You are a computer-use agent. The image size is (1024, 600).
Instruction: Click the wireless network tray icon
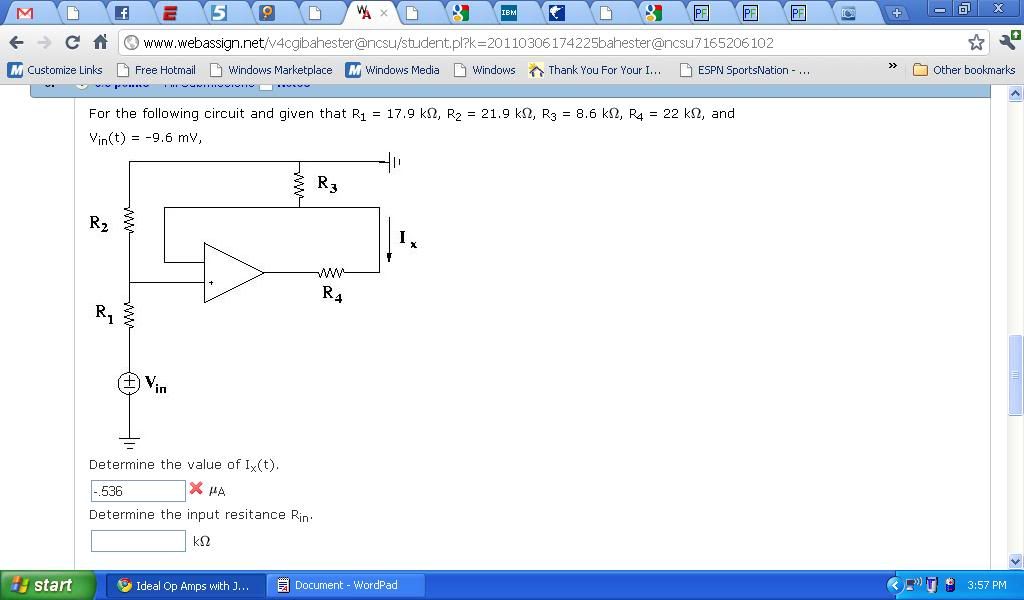coord(914,585)
